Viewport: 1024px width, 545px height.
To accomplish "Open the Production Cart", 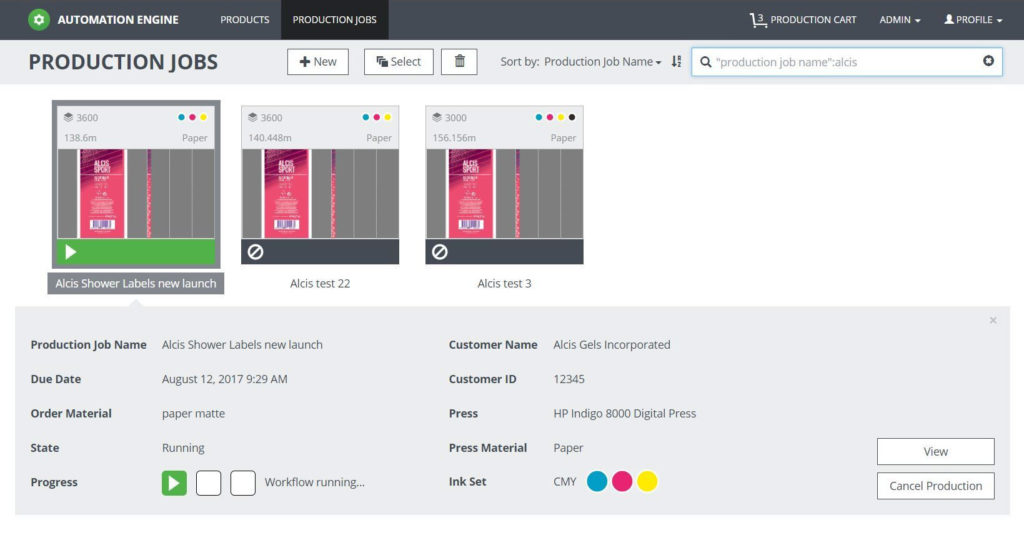I will point(803,20).
